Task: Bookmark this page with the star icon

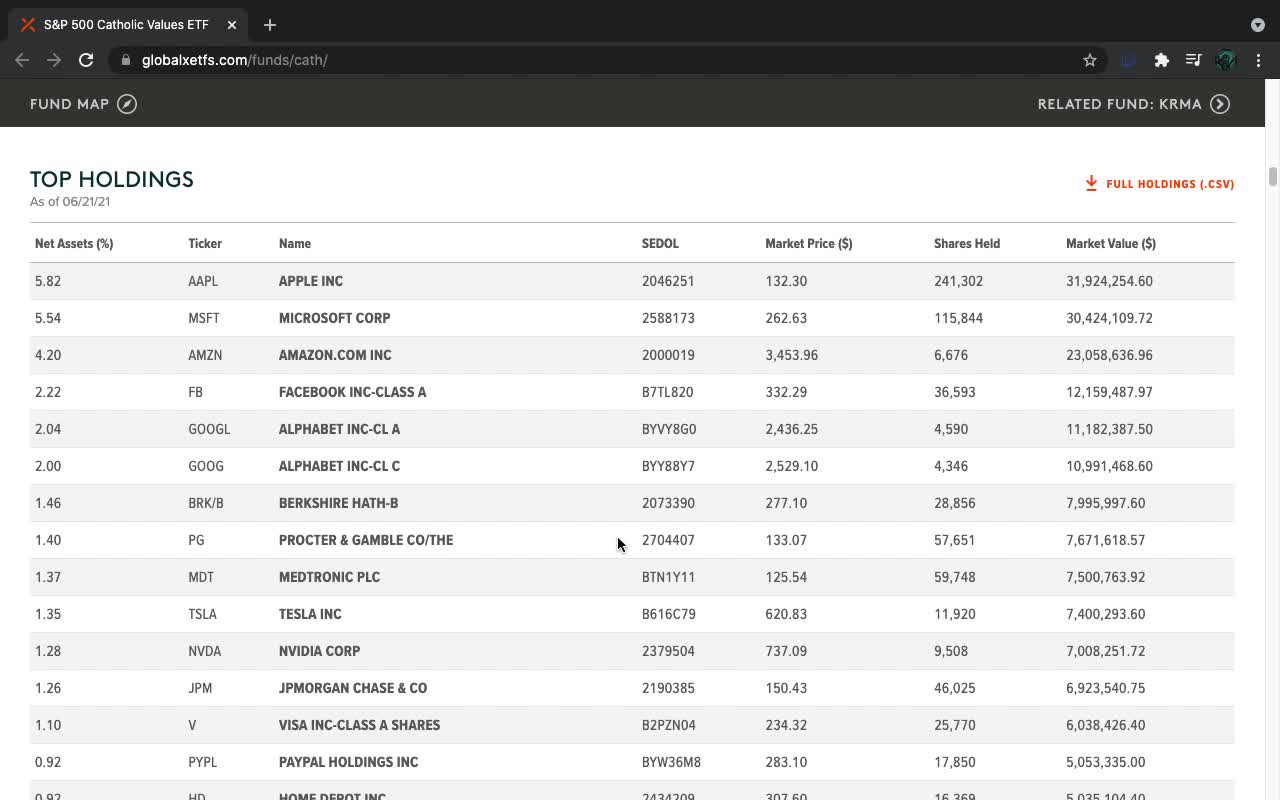Action: click(1090, 60)
